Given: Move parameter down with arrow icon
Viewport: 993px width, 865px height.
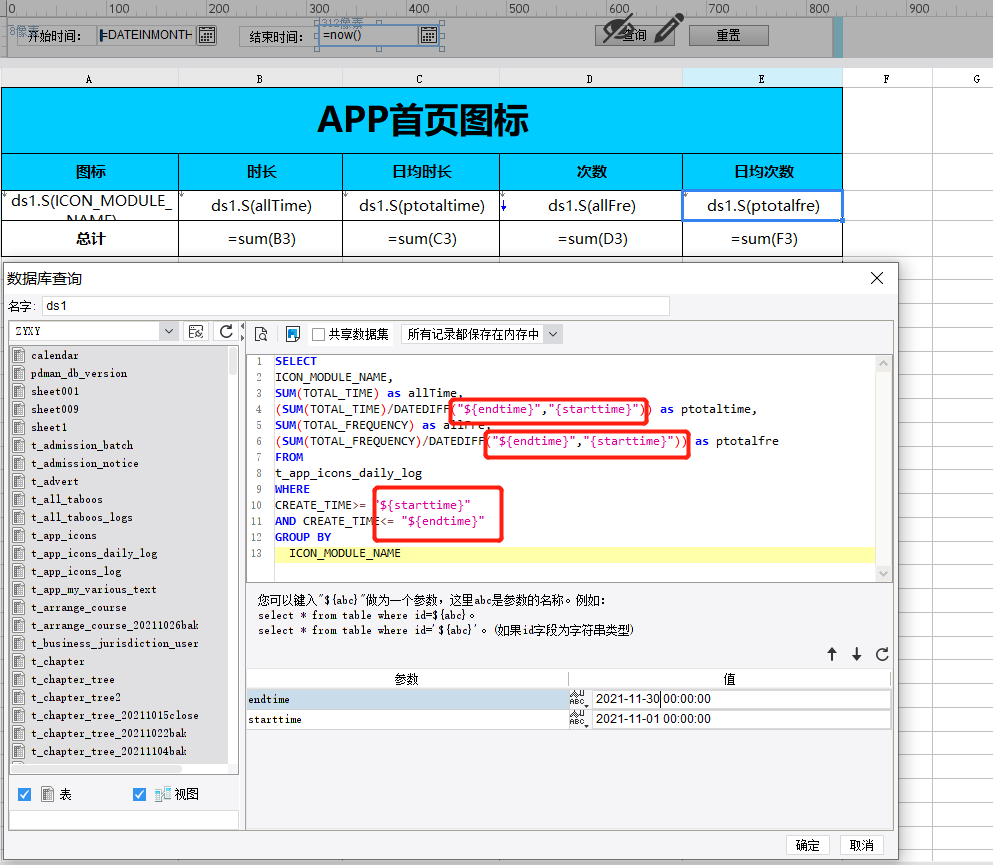Looking at the screenshot, I should pos(857,654).
